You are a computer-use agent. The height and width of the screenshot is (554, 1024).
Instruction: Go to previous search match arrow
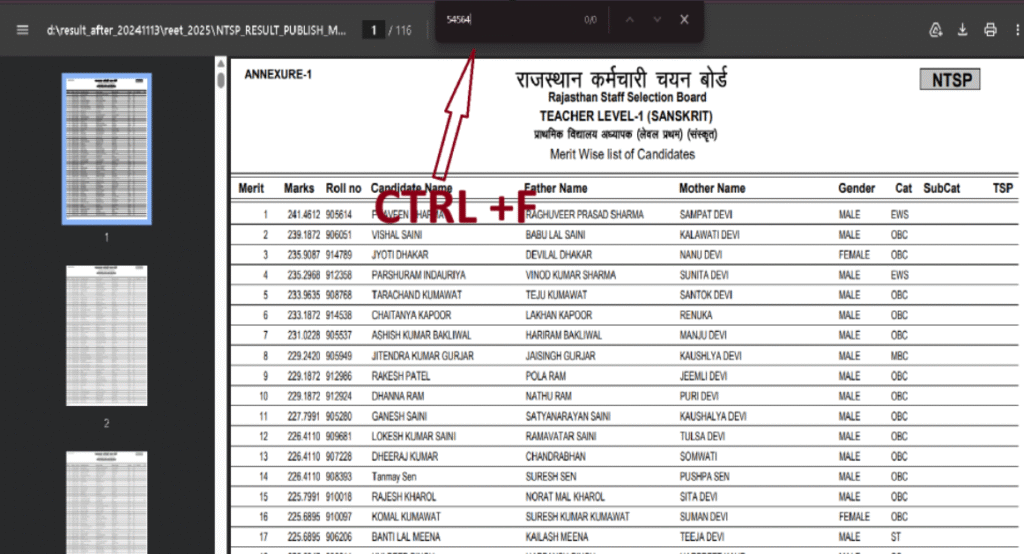coord(629,20)
